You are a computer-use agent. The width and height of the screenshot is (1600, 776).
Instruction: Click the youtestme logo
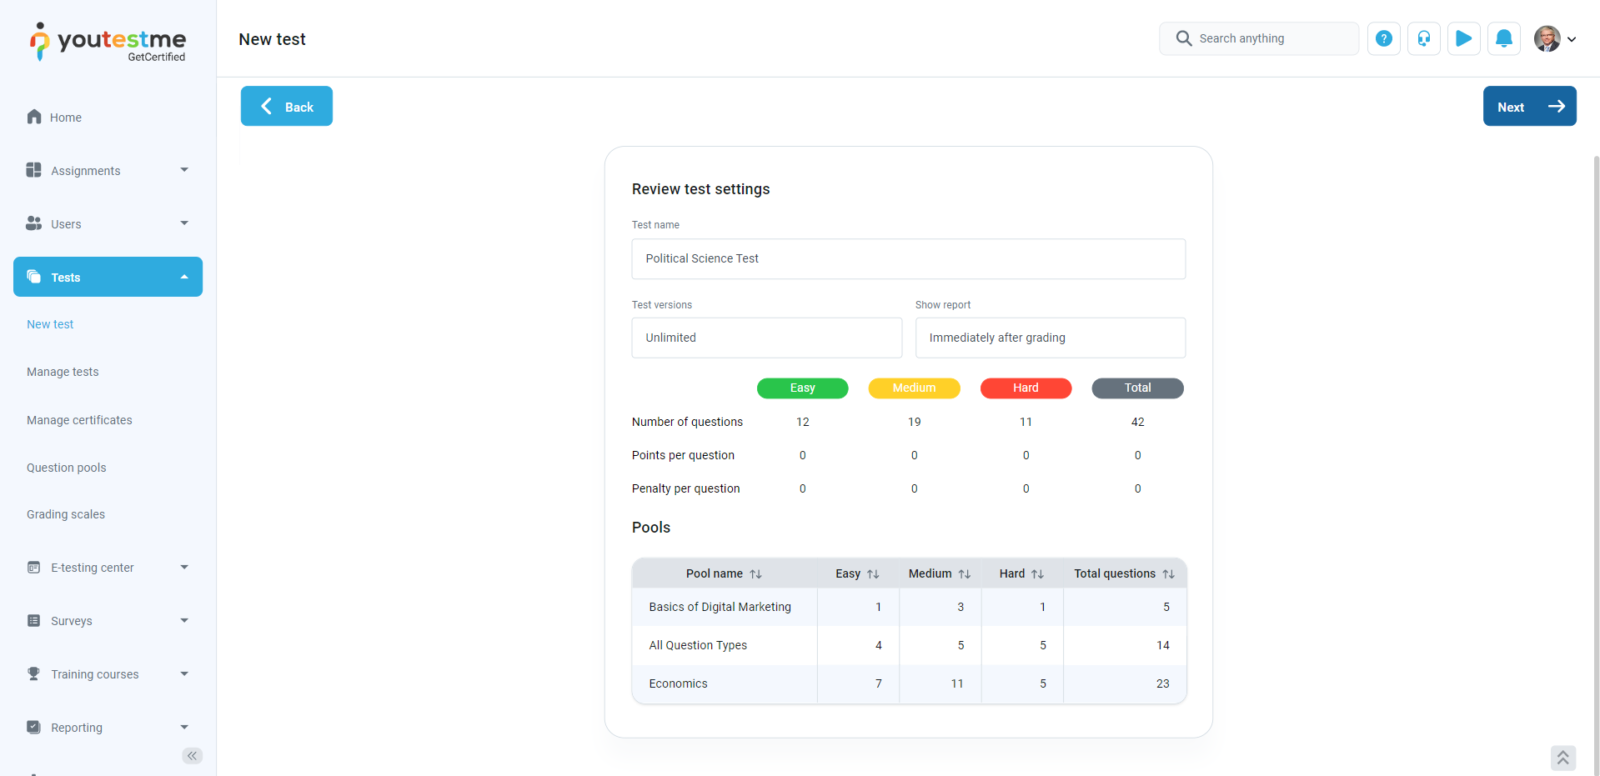(x=108, y=42)
